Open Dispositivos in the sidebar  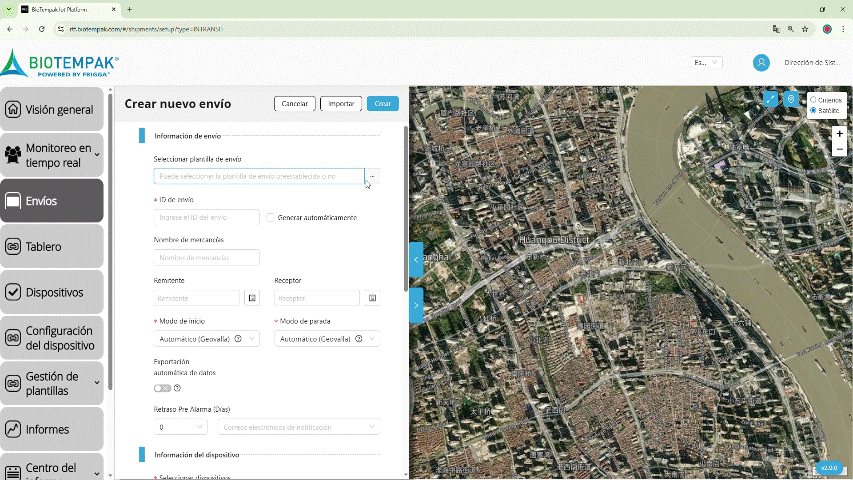[52, 292]
